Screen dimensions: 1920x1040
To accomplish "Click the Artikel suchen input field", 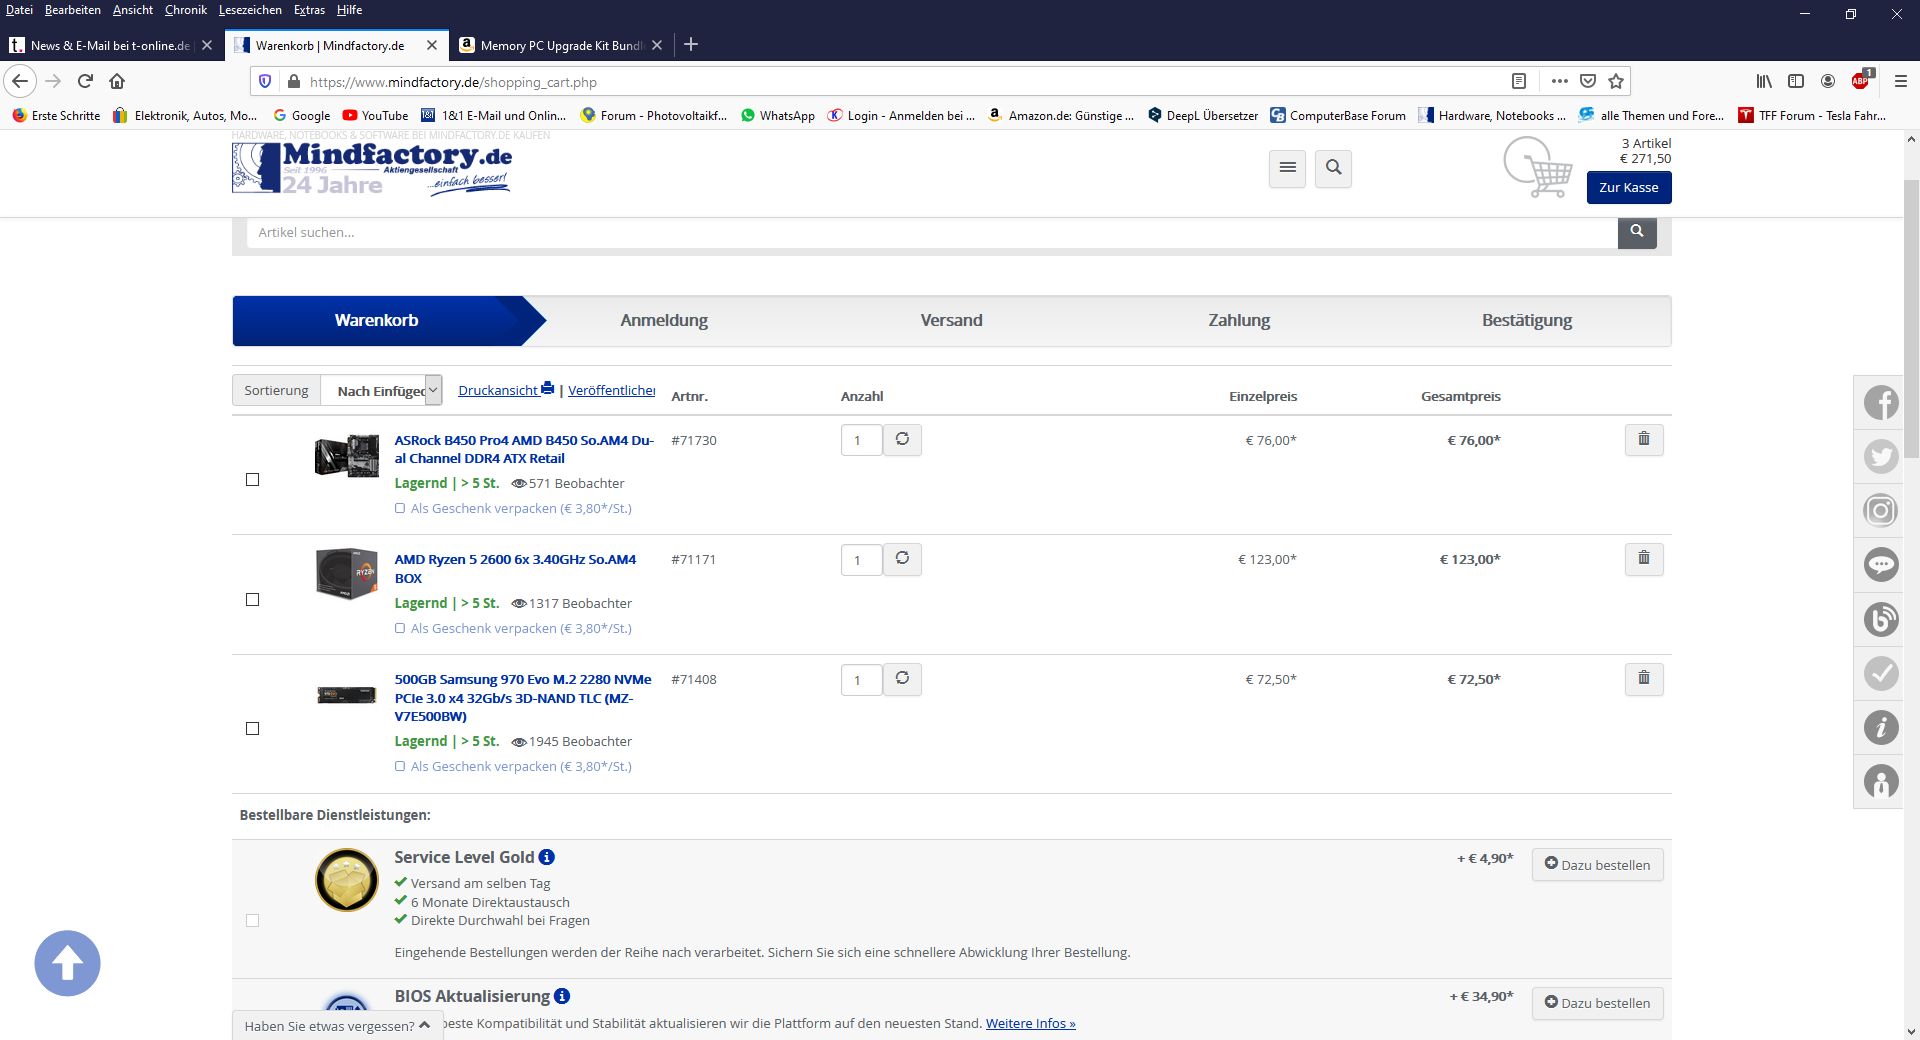I will pyautogui.click(x=932, y=232).
